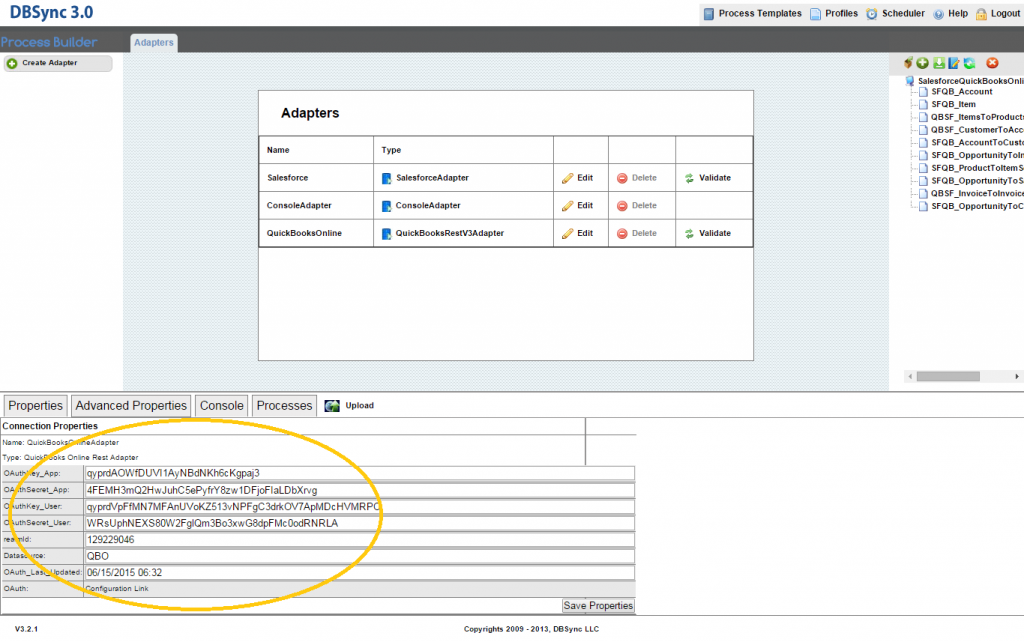The image size is (1024, 642).
Task: Click the Upload icon beside Processes tab
Action: [332, 405]
